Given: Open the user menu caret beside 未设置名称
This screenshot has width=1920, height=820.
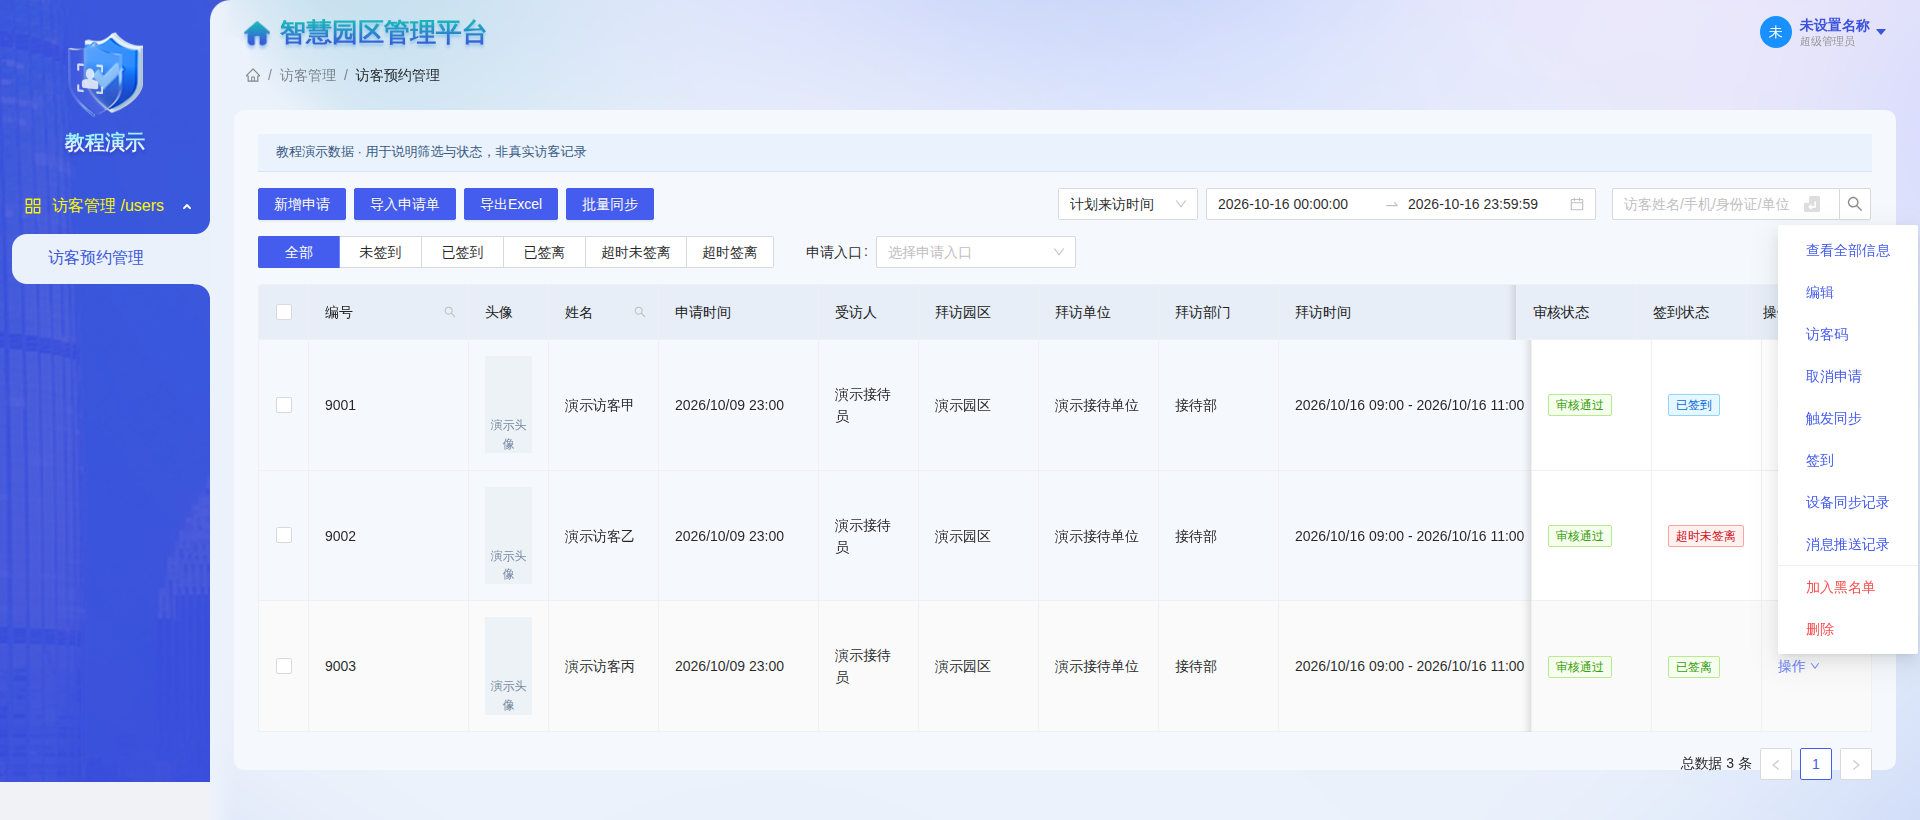Looking at the screenshot, I should click(1881, 32).
